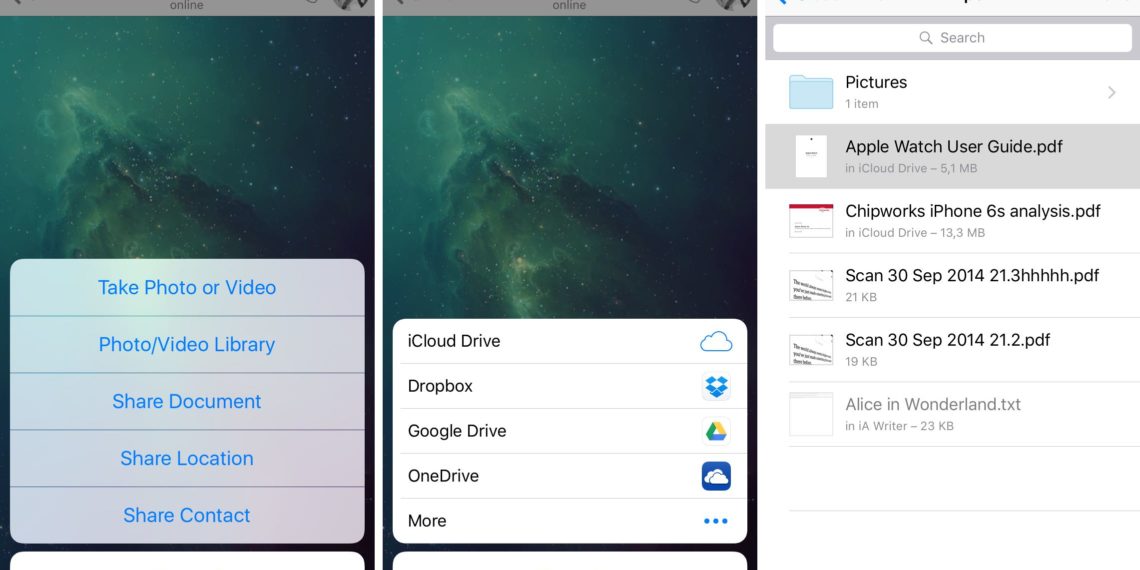This screenshot has height=570, width=1140.
Task: Choose Google Drive from the list
Action: (569, 431)
